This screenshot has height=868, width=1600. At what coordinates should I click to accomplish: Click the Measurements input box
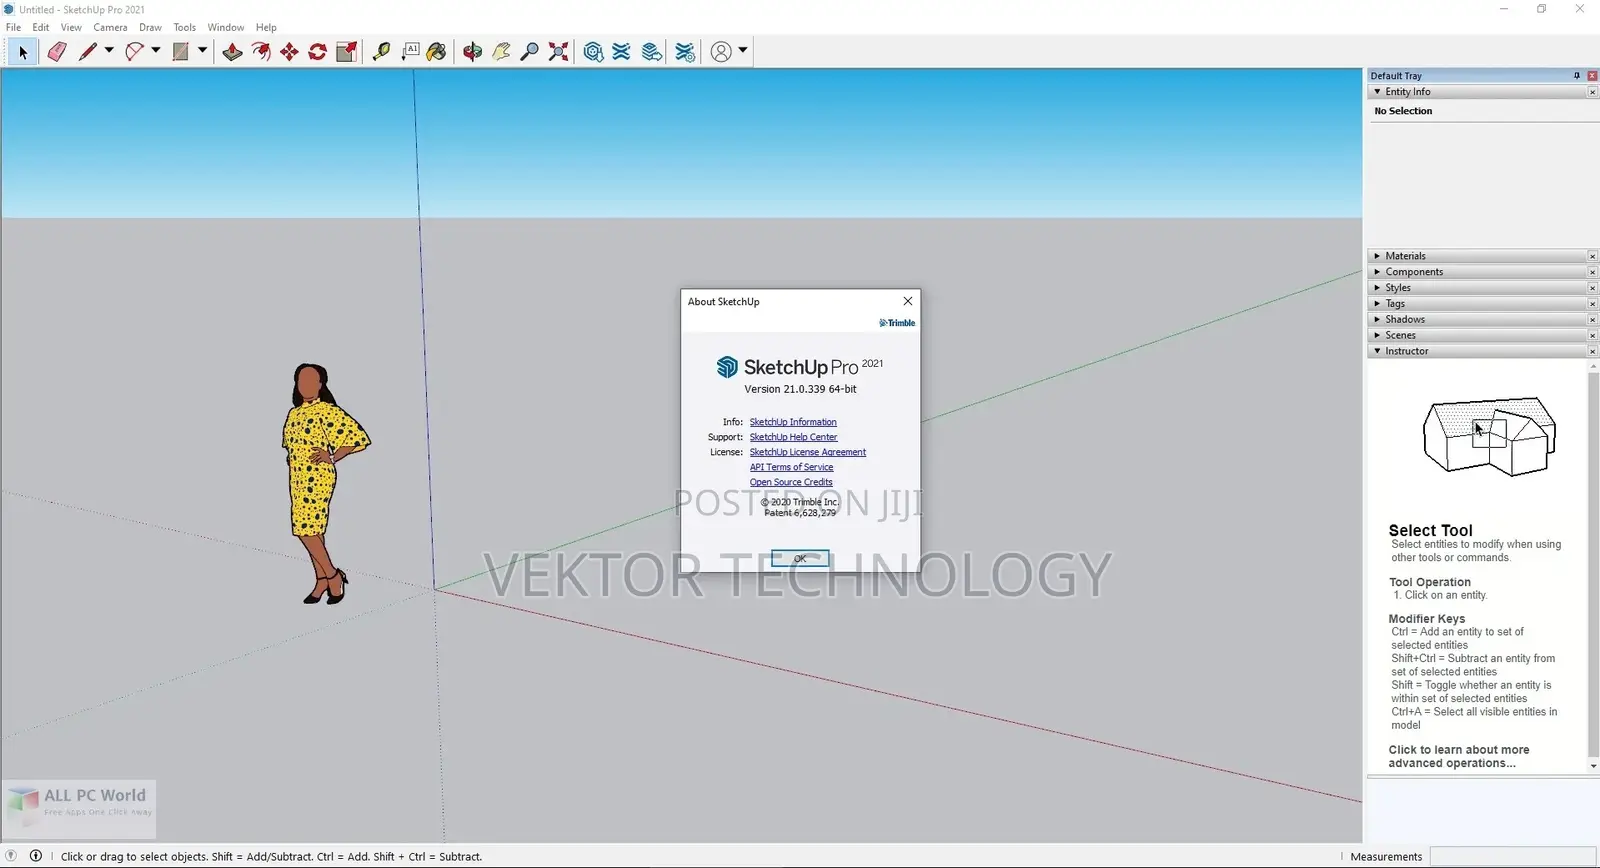pyautogui.click(x=1513, y=857)
